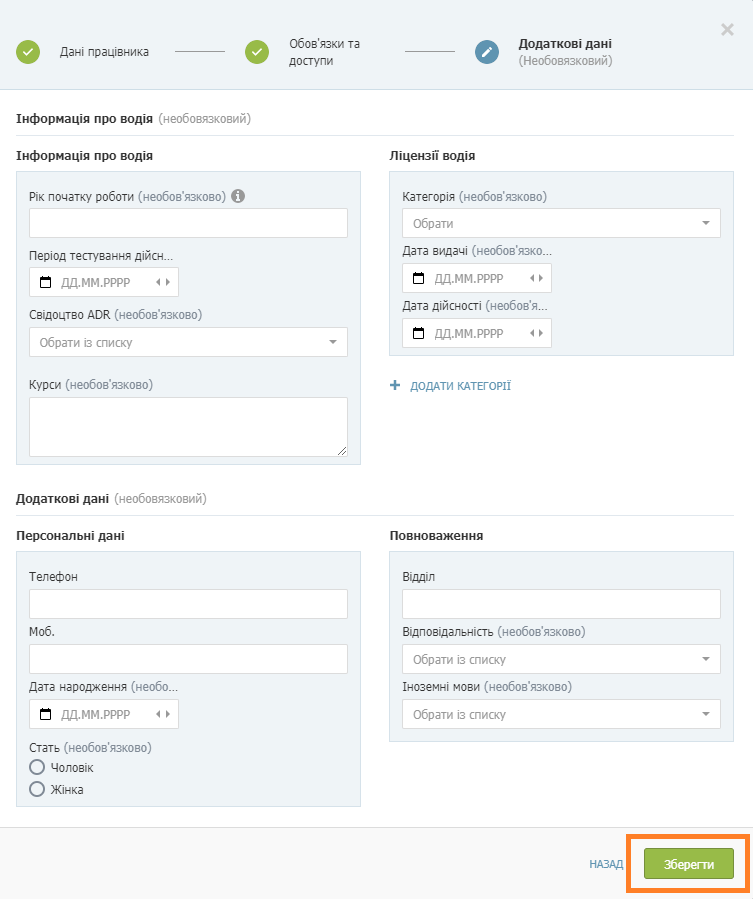Select the Чоловік radio button
The width and height of the screenshot is (753, 899).
(x=37, y=767)
